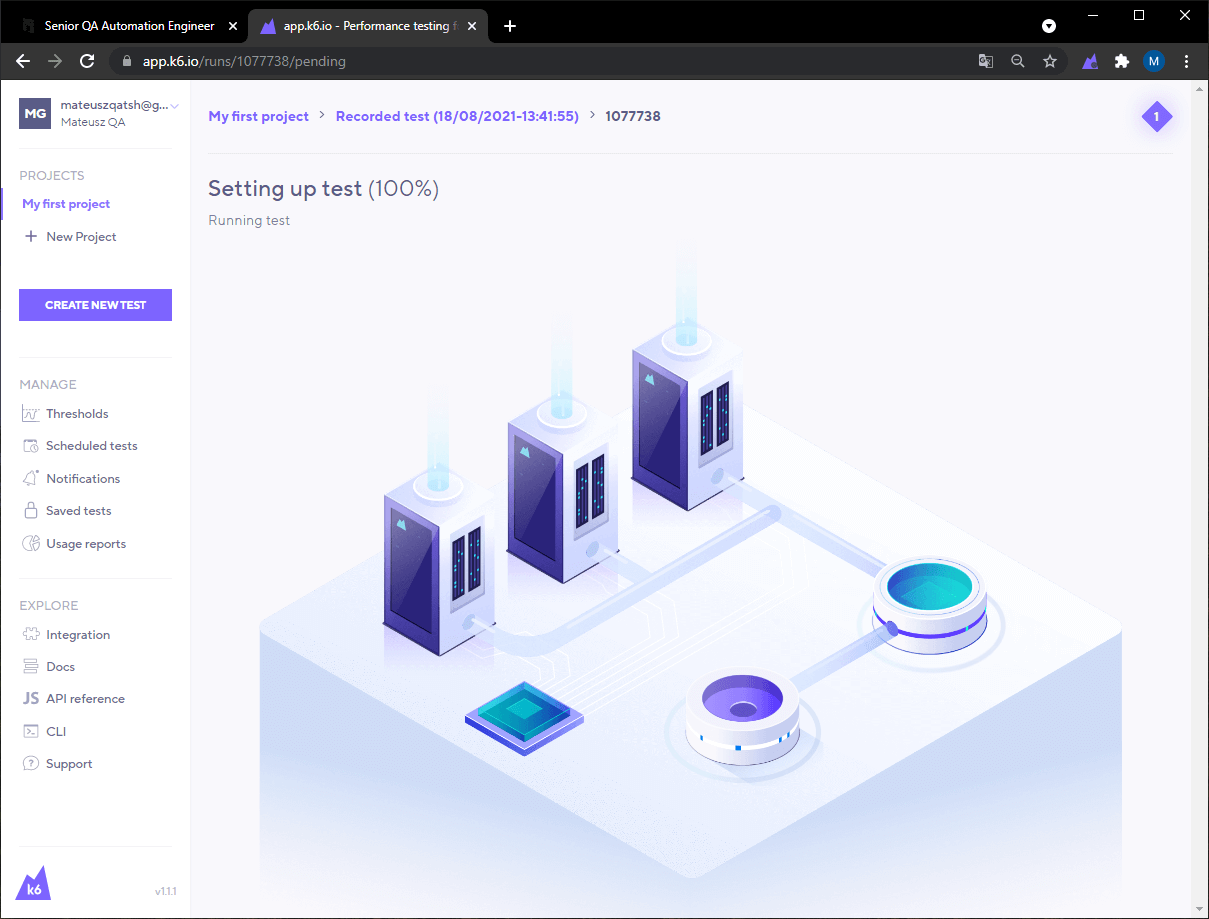The height and width of the screenshot is (919, 1209).
Task: Open the Usage reports chart icon
Action: (30, 544)
